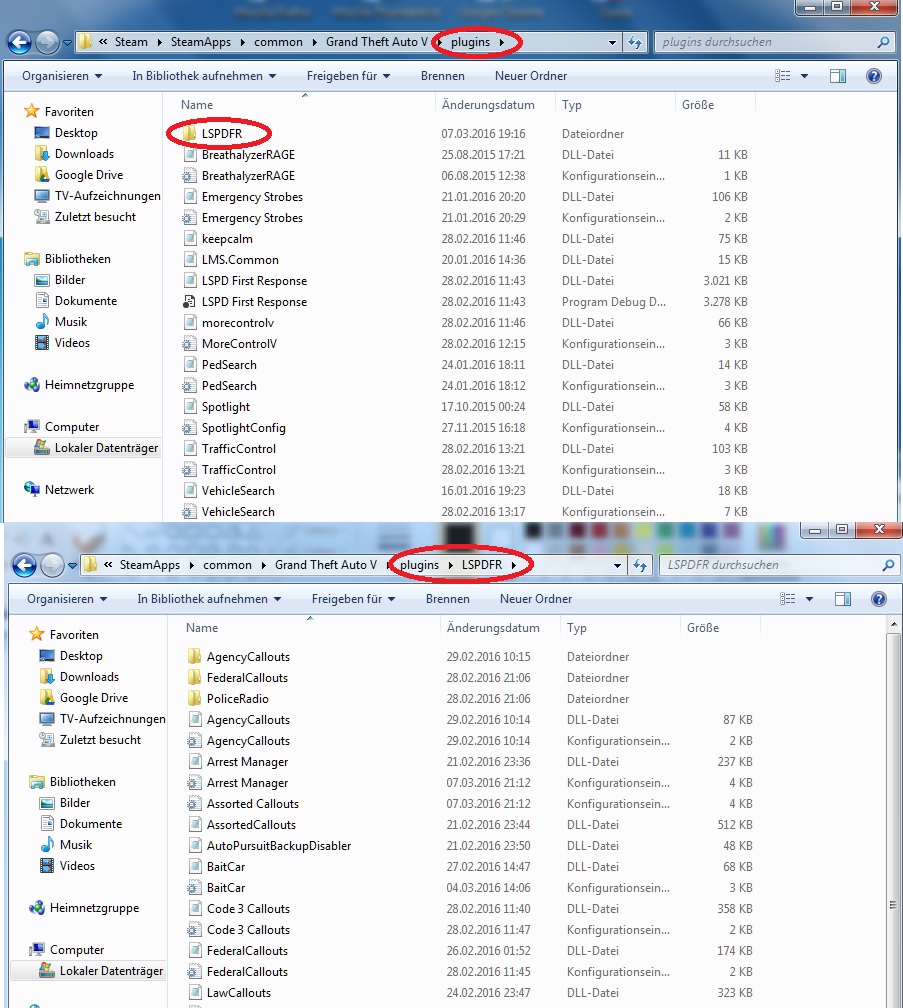Open Organisieren dropdown in plugins window

click(62, 76)
